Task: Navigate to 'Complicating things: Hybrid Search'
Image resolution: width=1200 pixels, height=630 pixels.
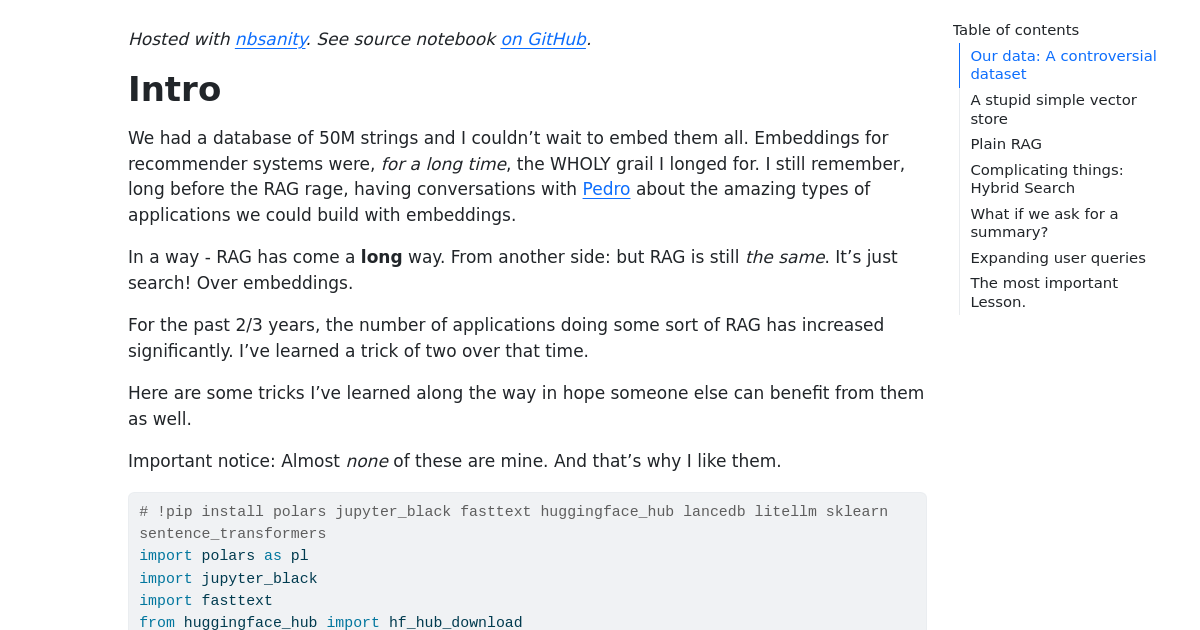Action: [x=1046, y=178]
